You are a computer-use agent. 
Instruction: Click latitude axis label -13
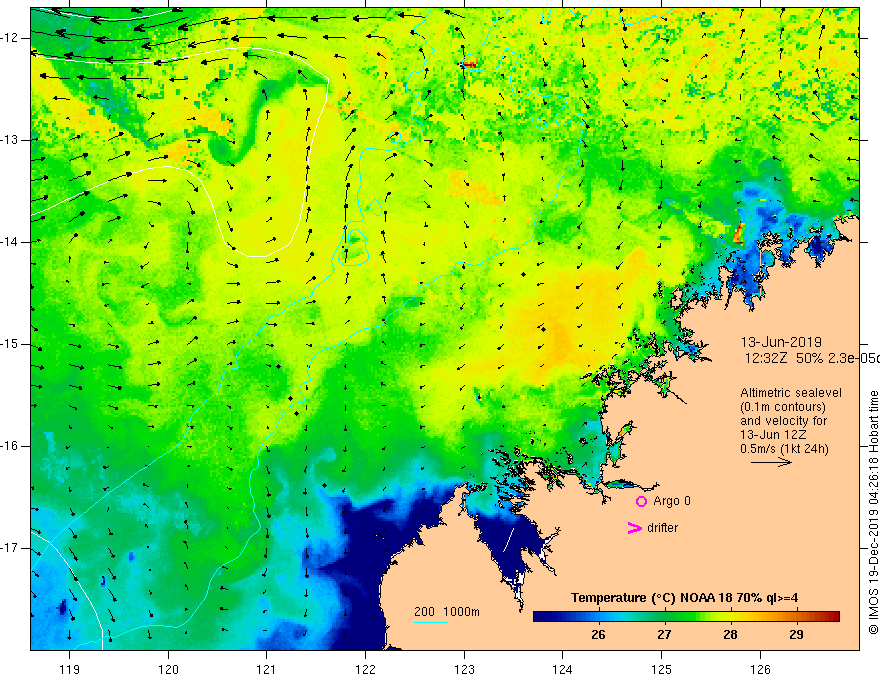click(x=11, y=140)
